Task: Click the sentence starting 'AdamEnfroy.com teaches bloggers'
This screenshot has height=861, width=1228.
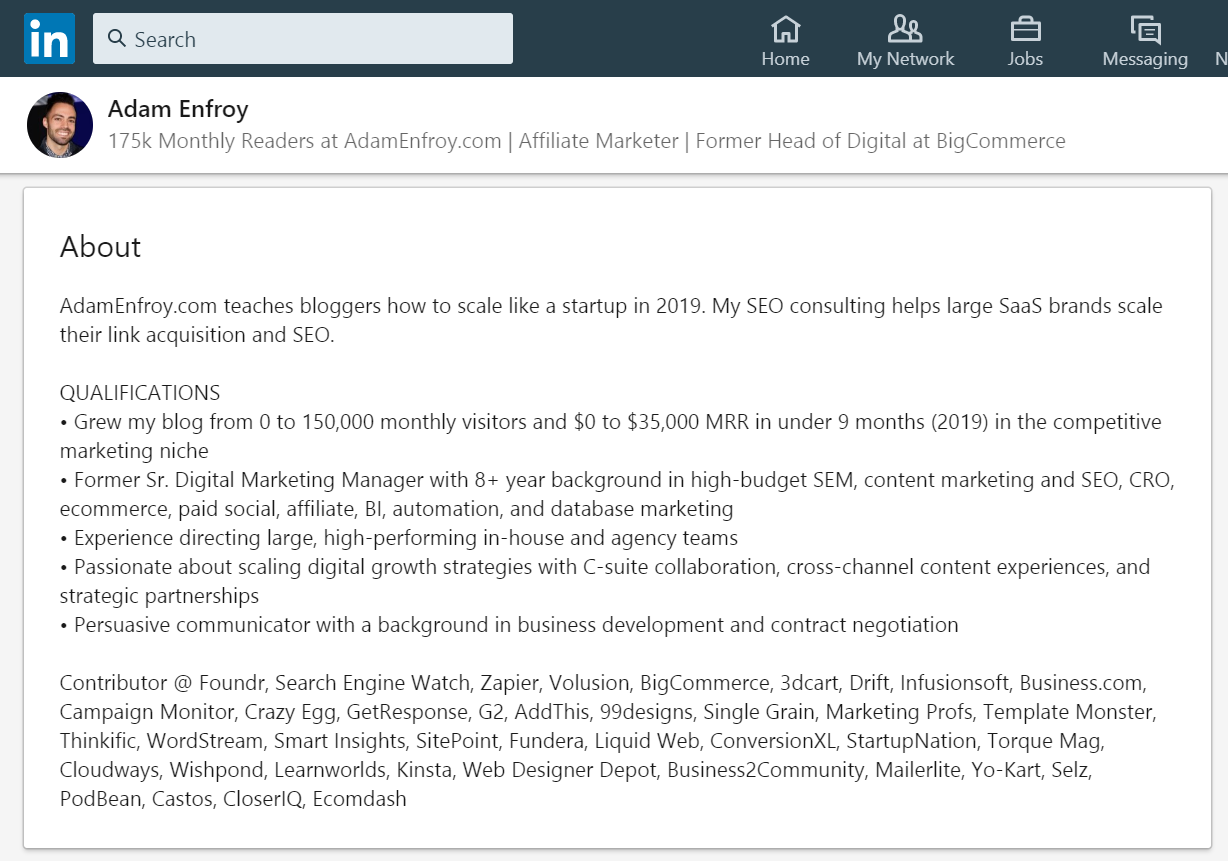Action: [x=611, y=320]
